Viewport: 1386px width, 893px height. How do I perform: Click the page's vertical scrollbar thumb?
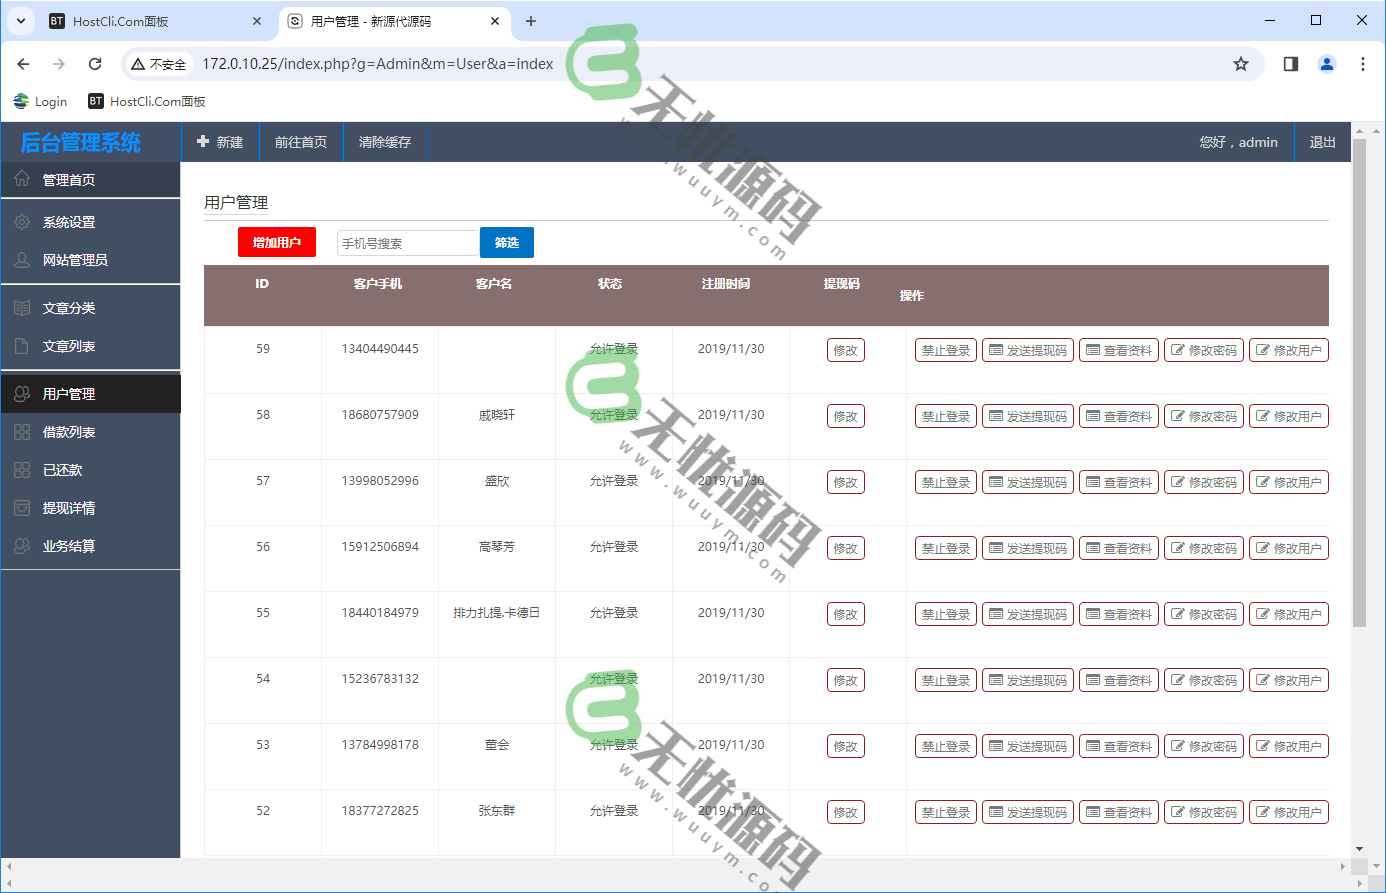click(x=1359, y=380)
